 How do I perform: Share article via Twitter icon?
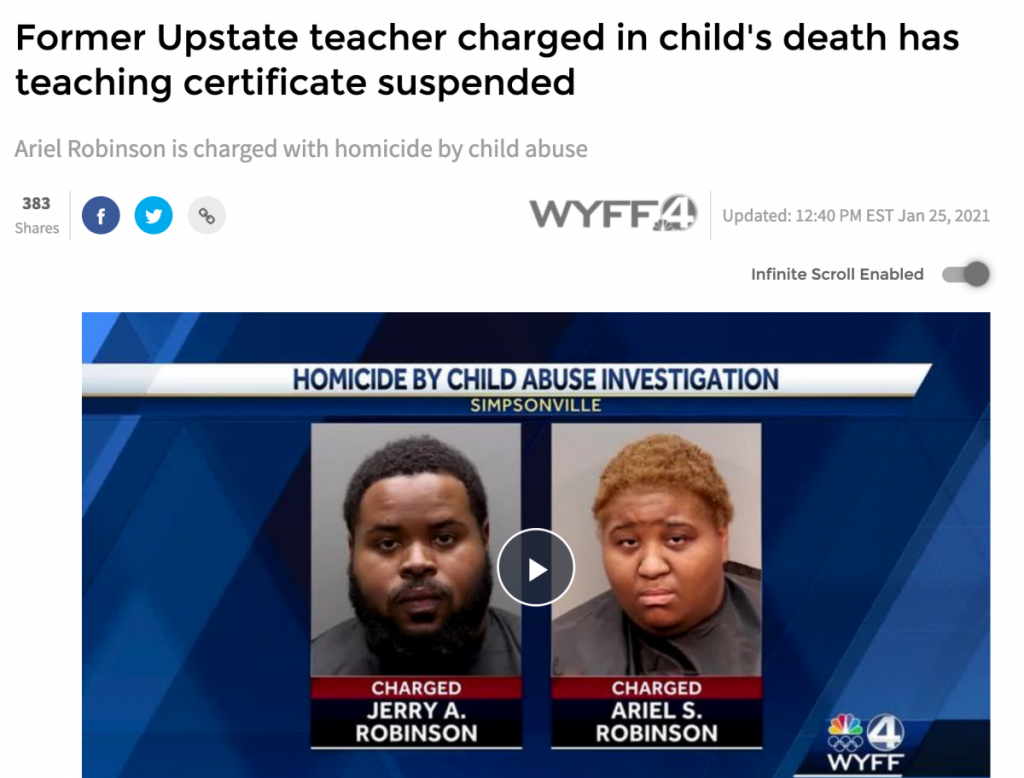(153, 216)
